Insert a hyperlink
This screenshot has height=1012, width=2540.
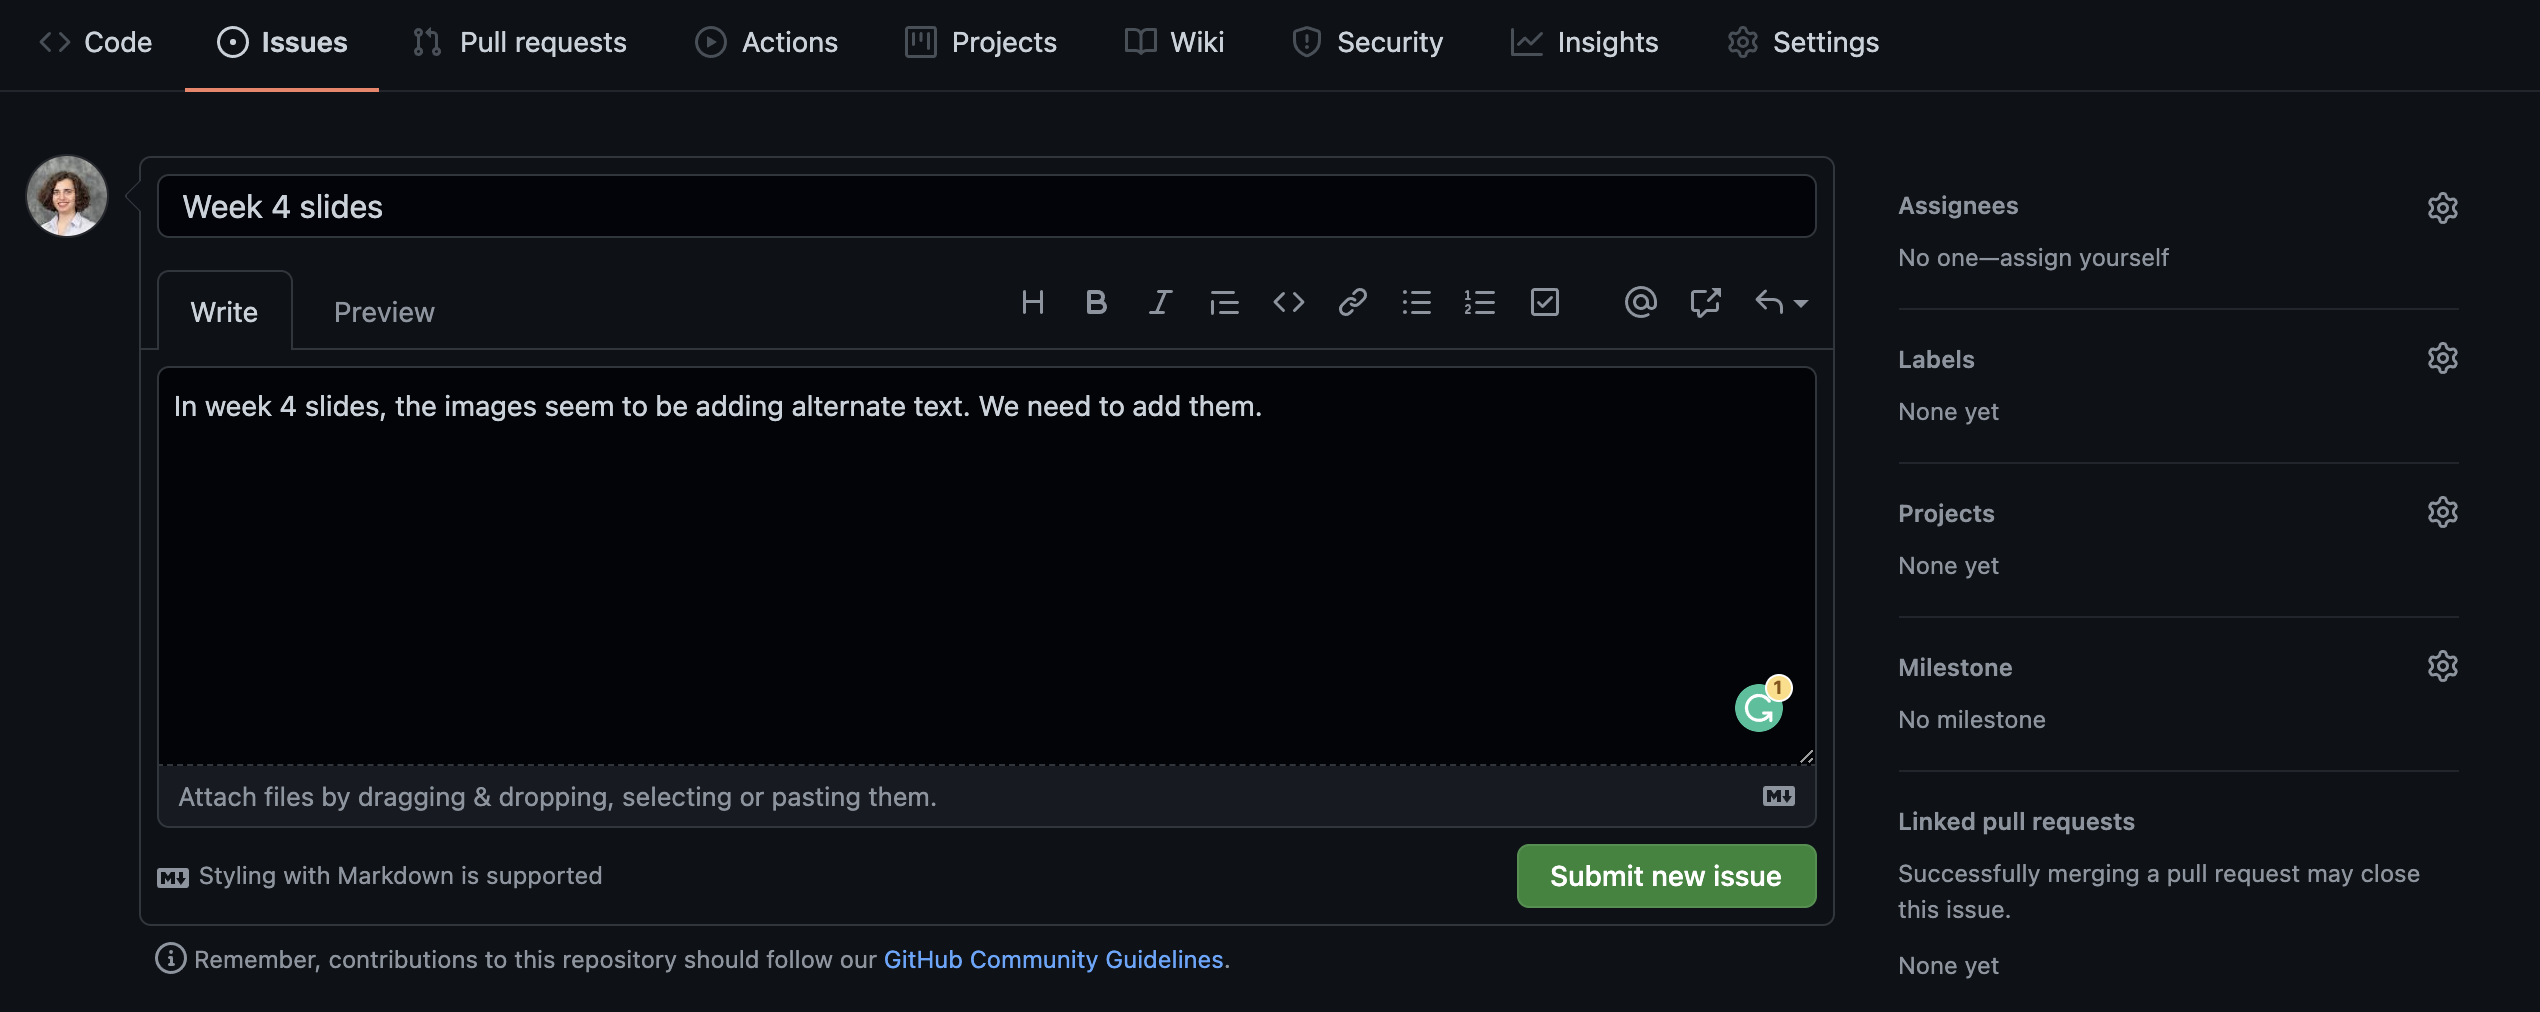click(x=1353, y=303)
